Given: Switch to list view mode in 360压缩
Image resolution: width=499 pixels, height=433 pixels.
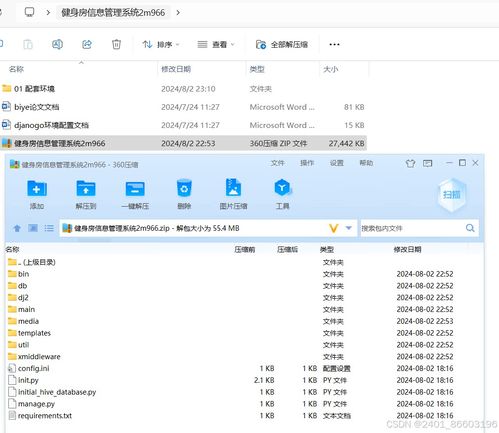Looking at the screenshot, I should (49, 228).
